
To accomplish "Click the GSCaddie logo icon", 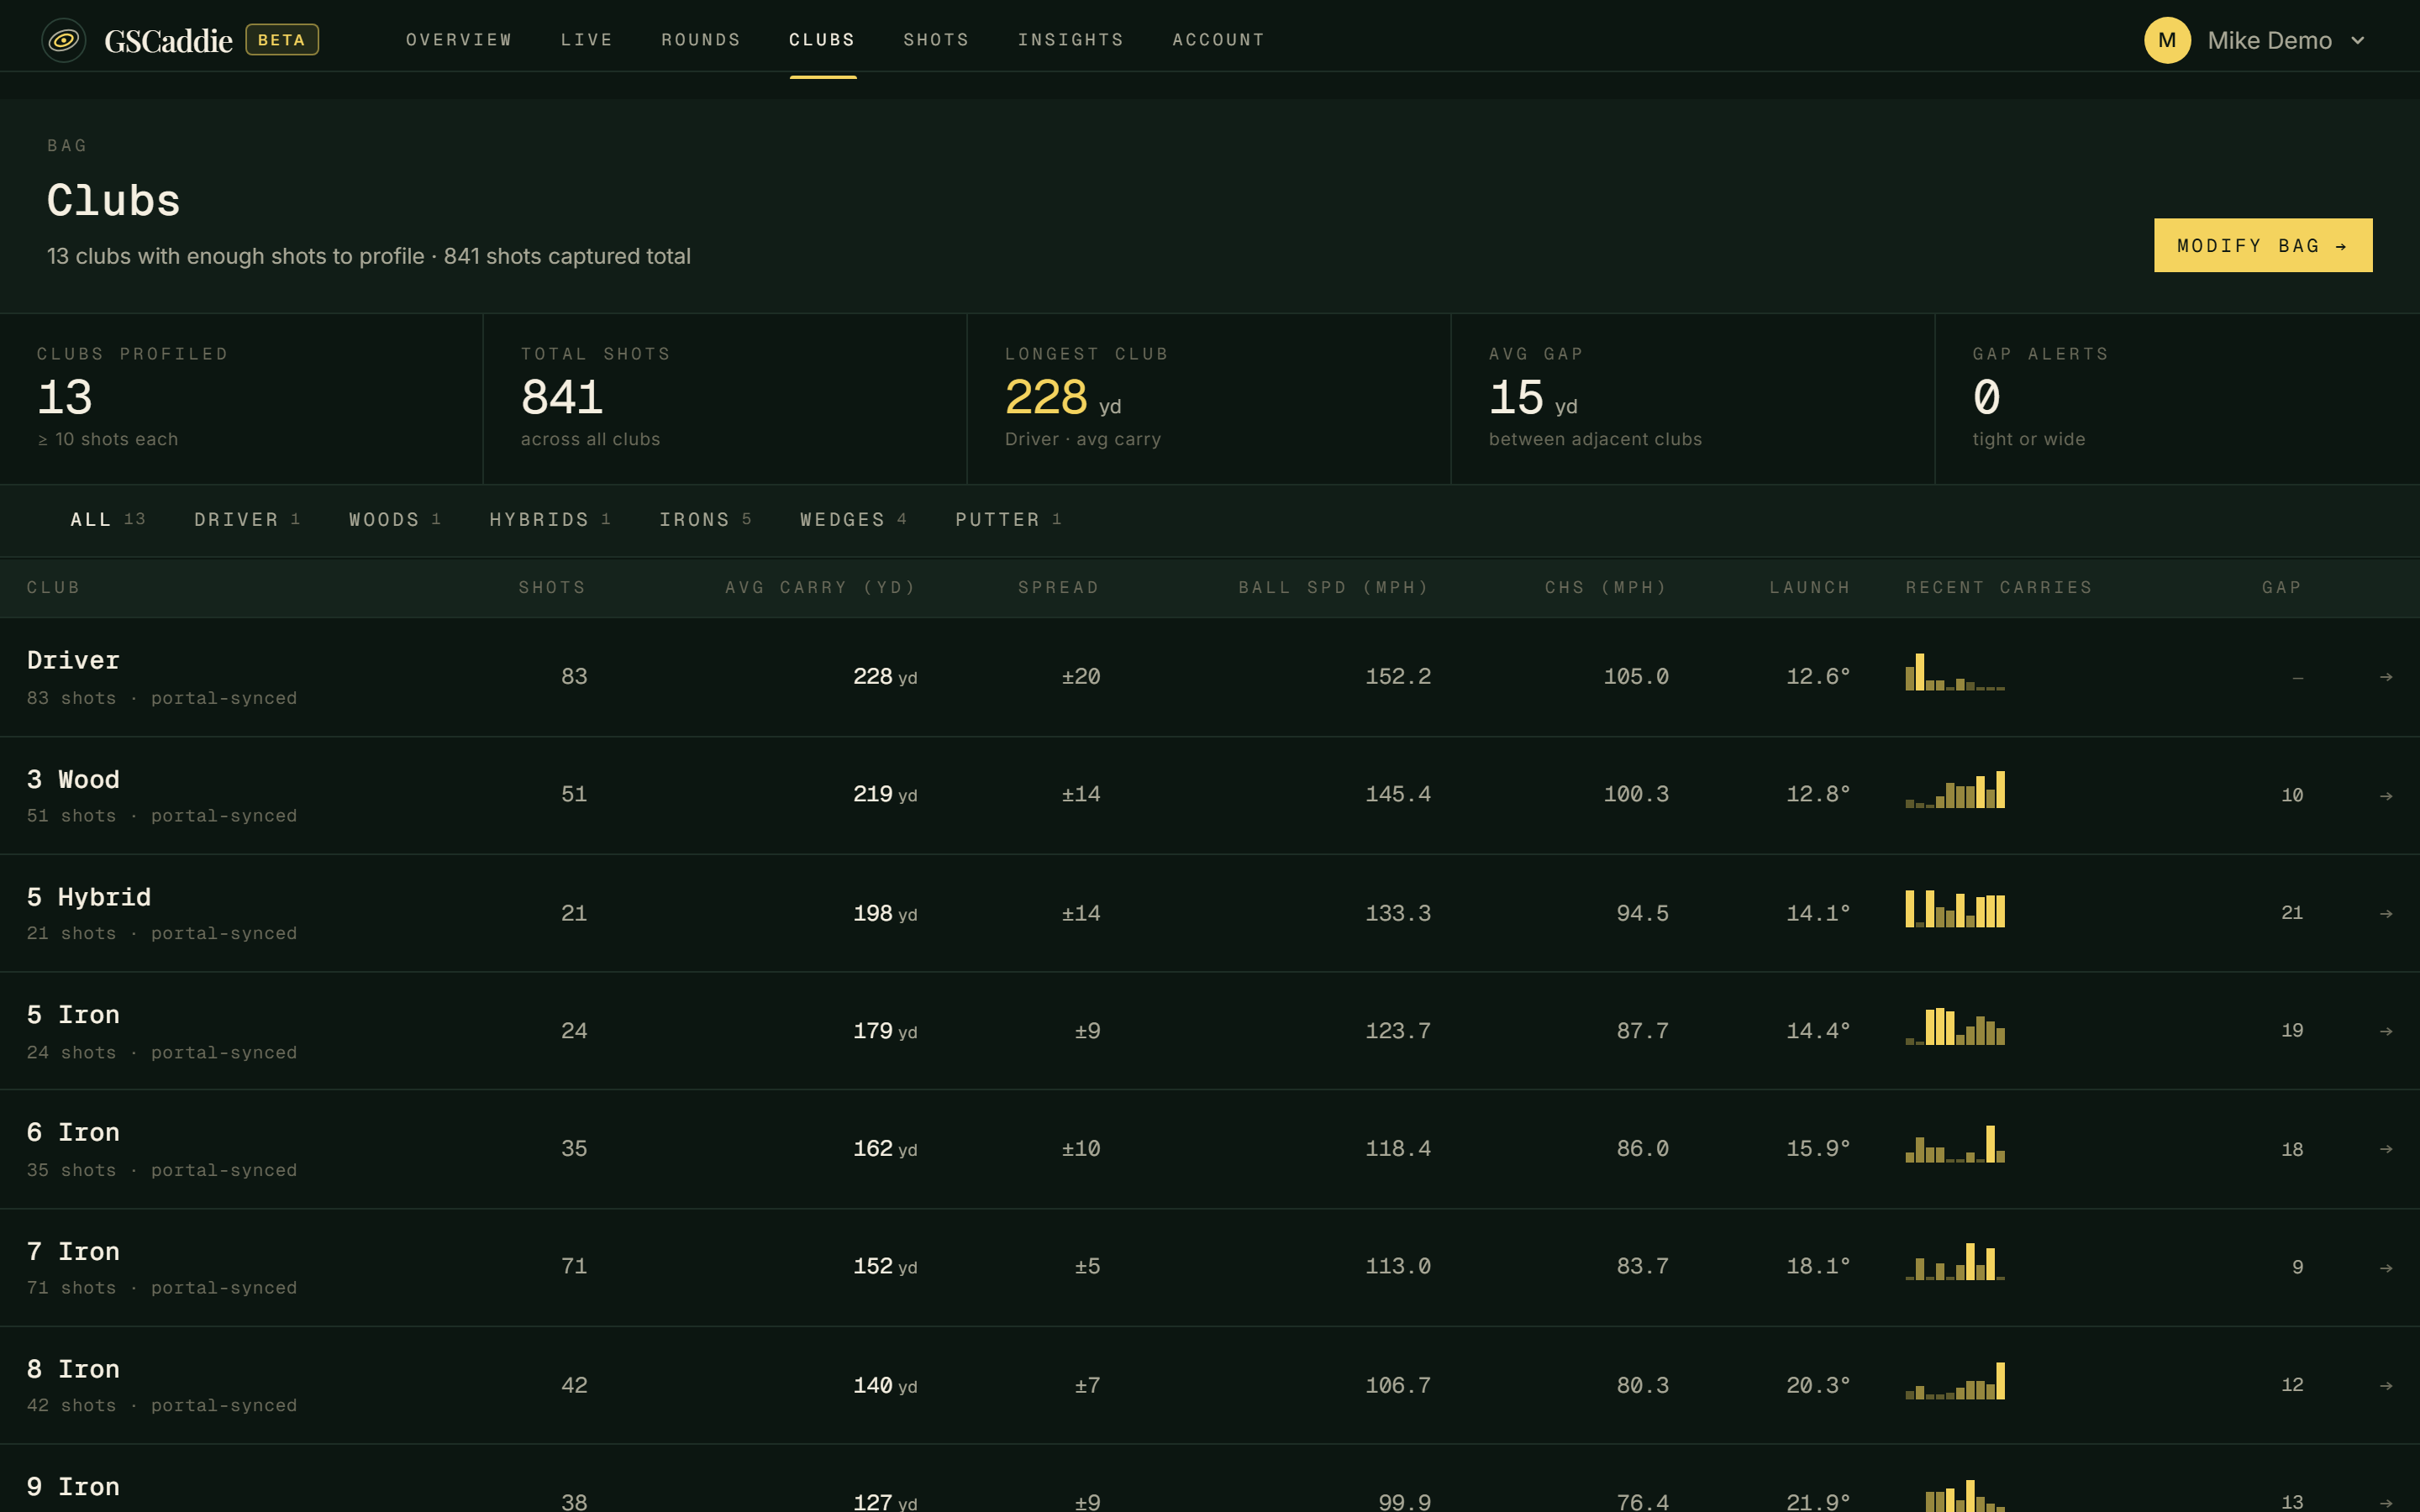I will 63,40.
